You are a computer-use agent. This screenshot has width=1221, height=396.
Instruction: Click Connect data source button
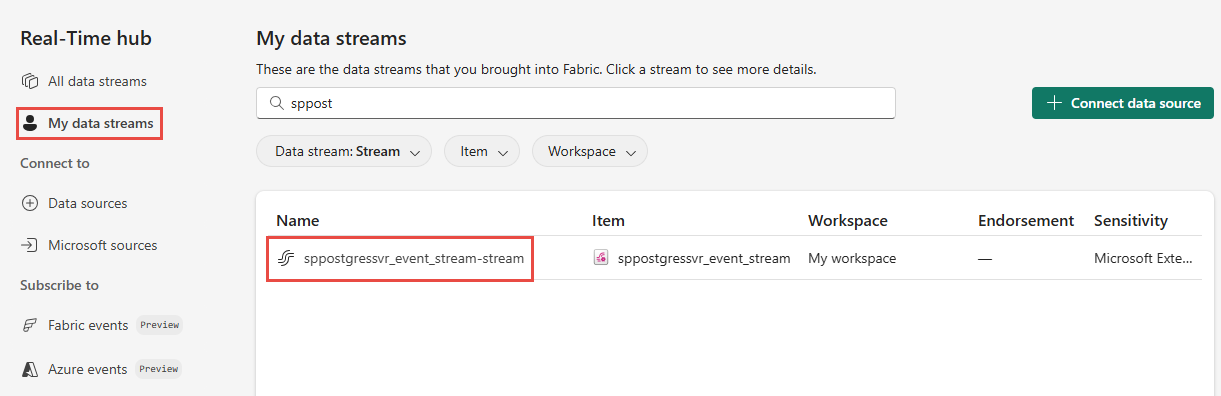(1123, 103)
